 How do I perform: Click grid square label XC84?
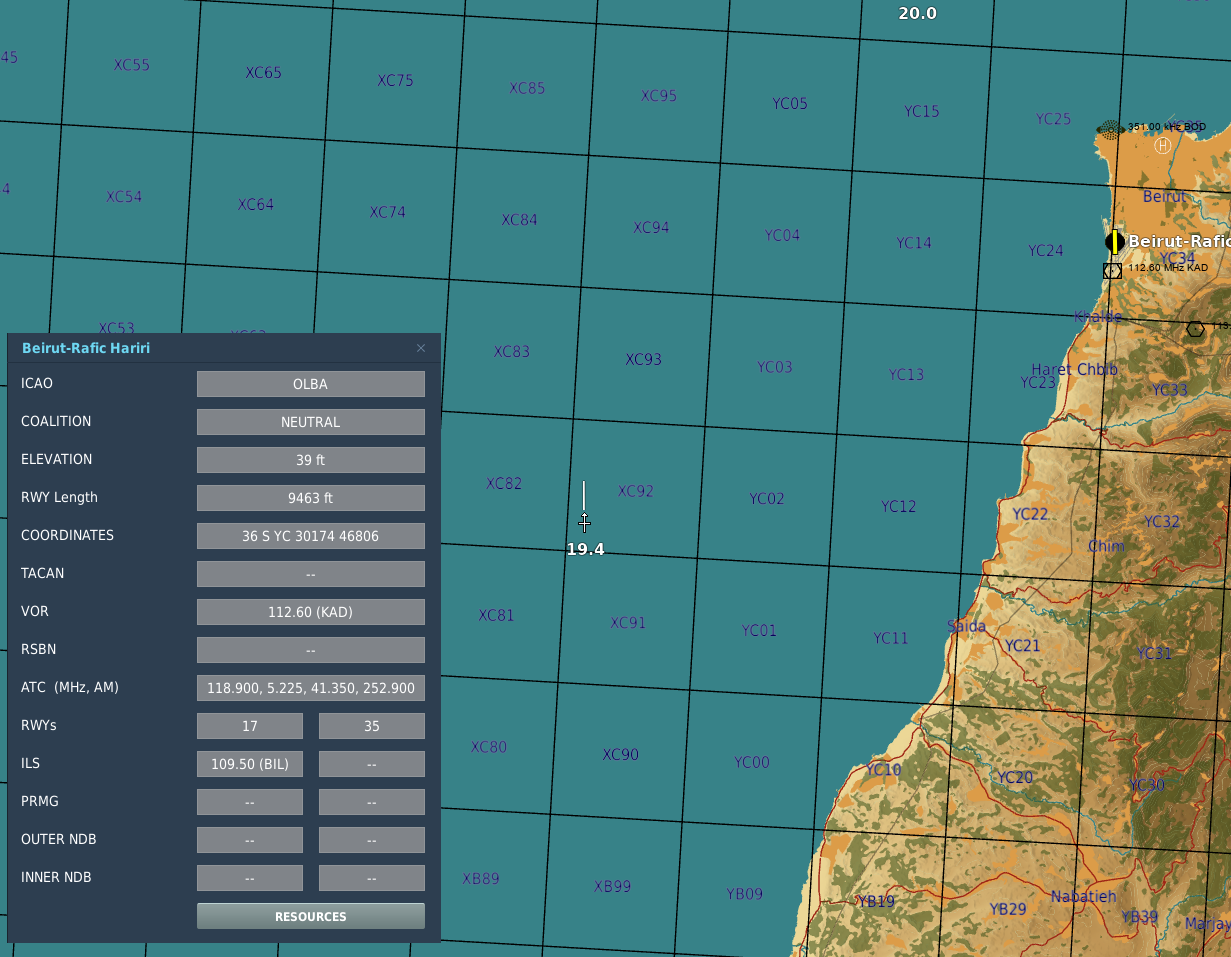tap(520, 219)
